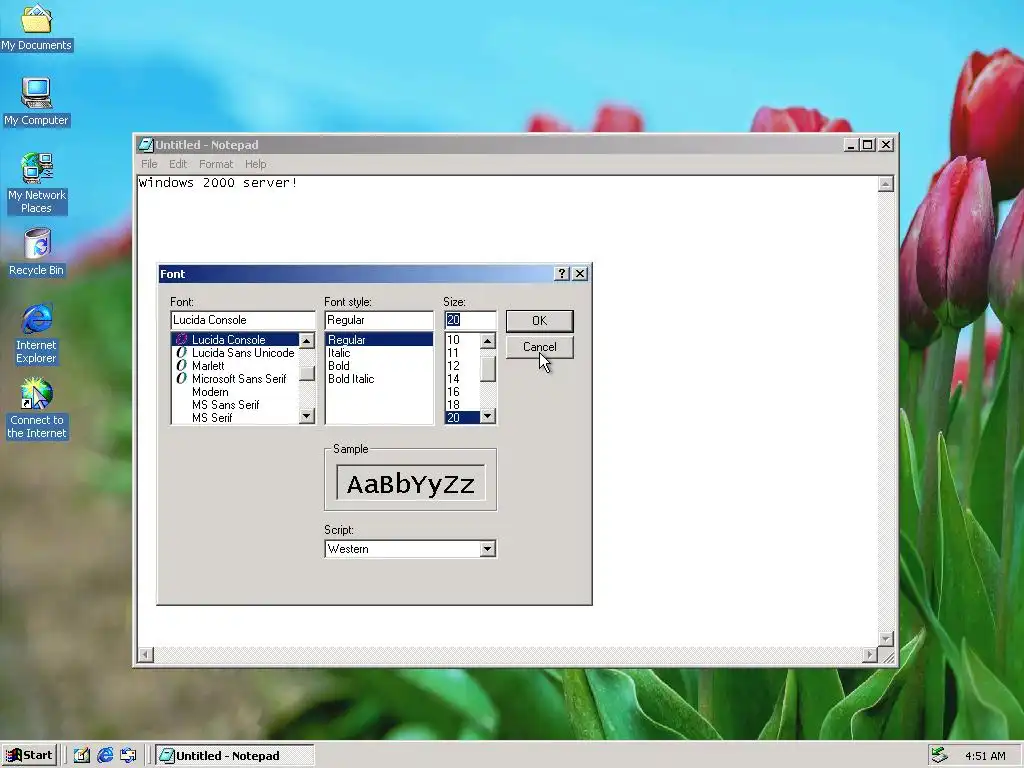Select Italic font style
Viewport: 1024px width, 768px height.
click(x=379, y=353)
